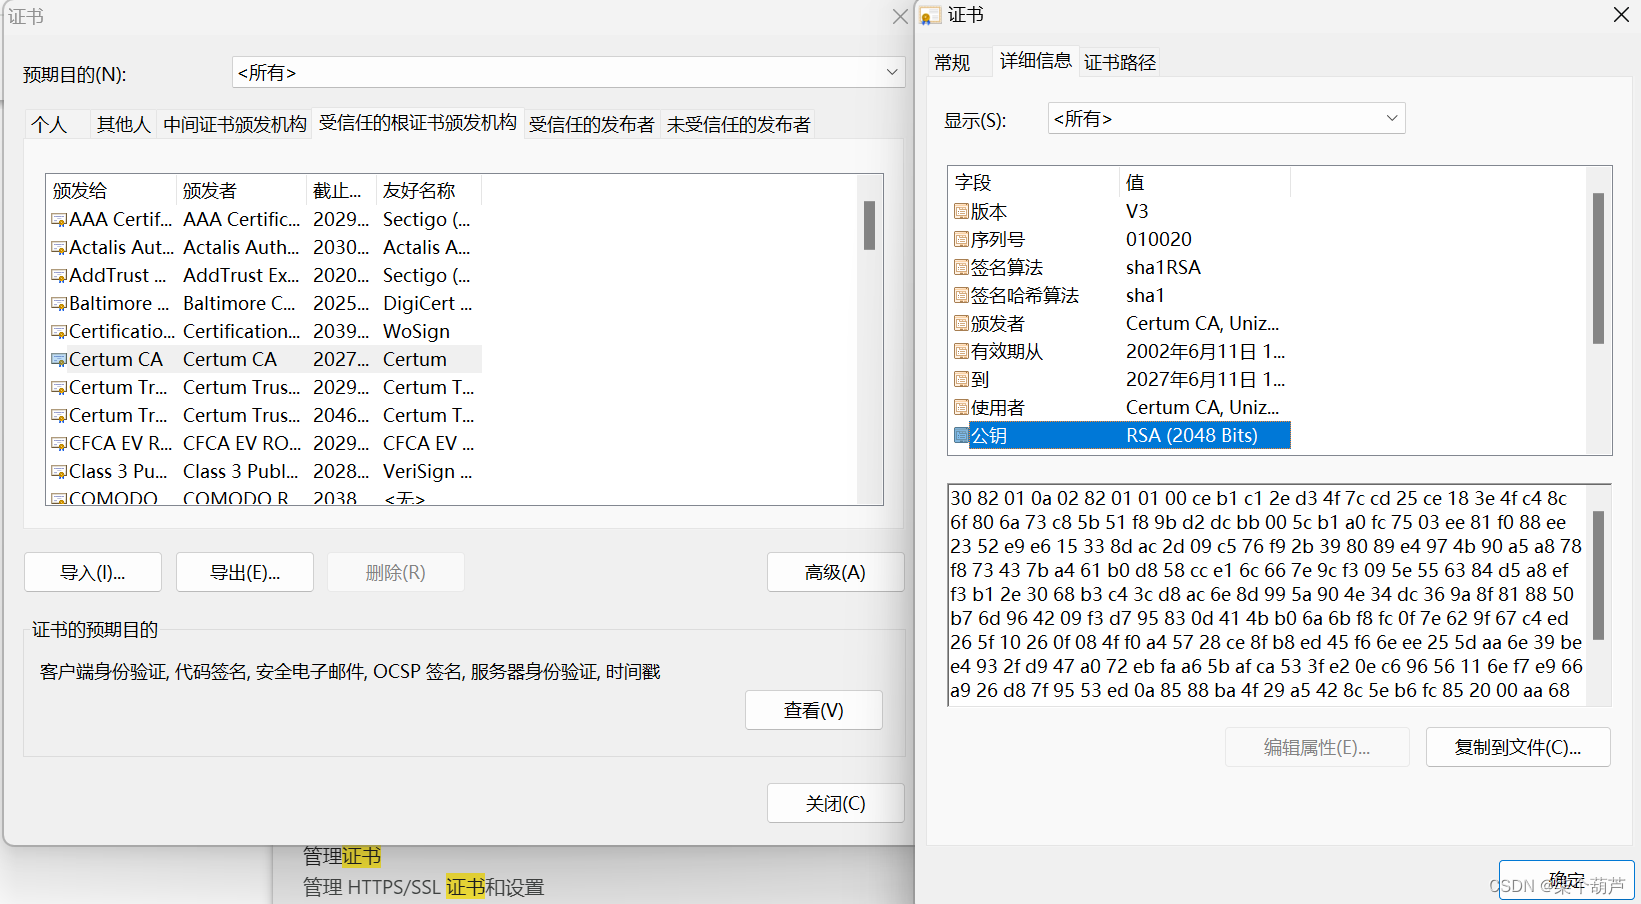Click the 有效期从 field icon

(x=961, y=351)
